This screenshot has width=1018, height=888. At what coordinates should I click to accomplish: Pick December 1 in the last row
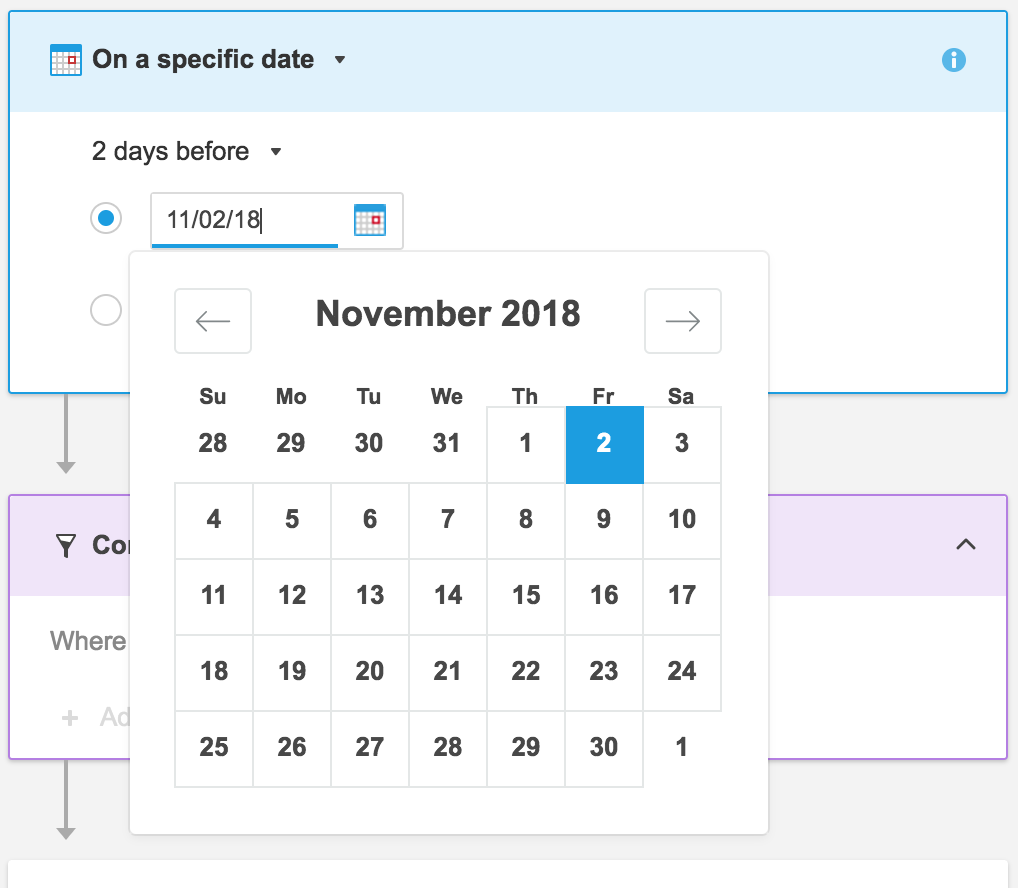pos(682,748)
